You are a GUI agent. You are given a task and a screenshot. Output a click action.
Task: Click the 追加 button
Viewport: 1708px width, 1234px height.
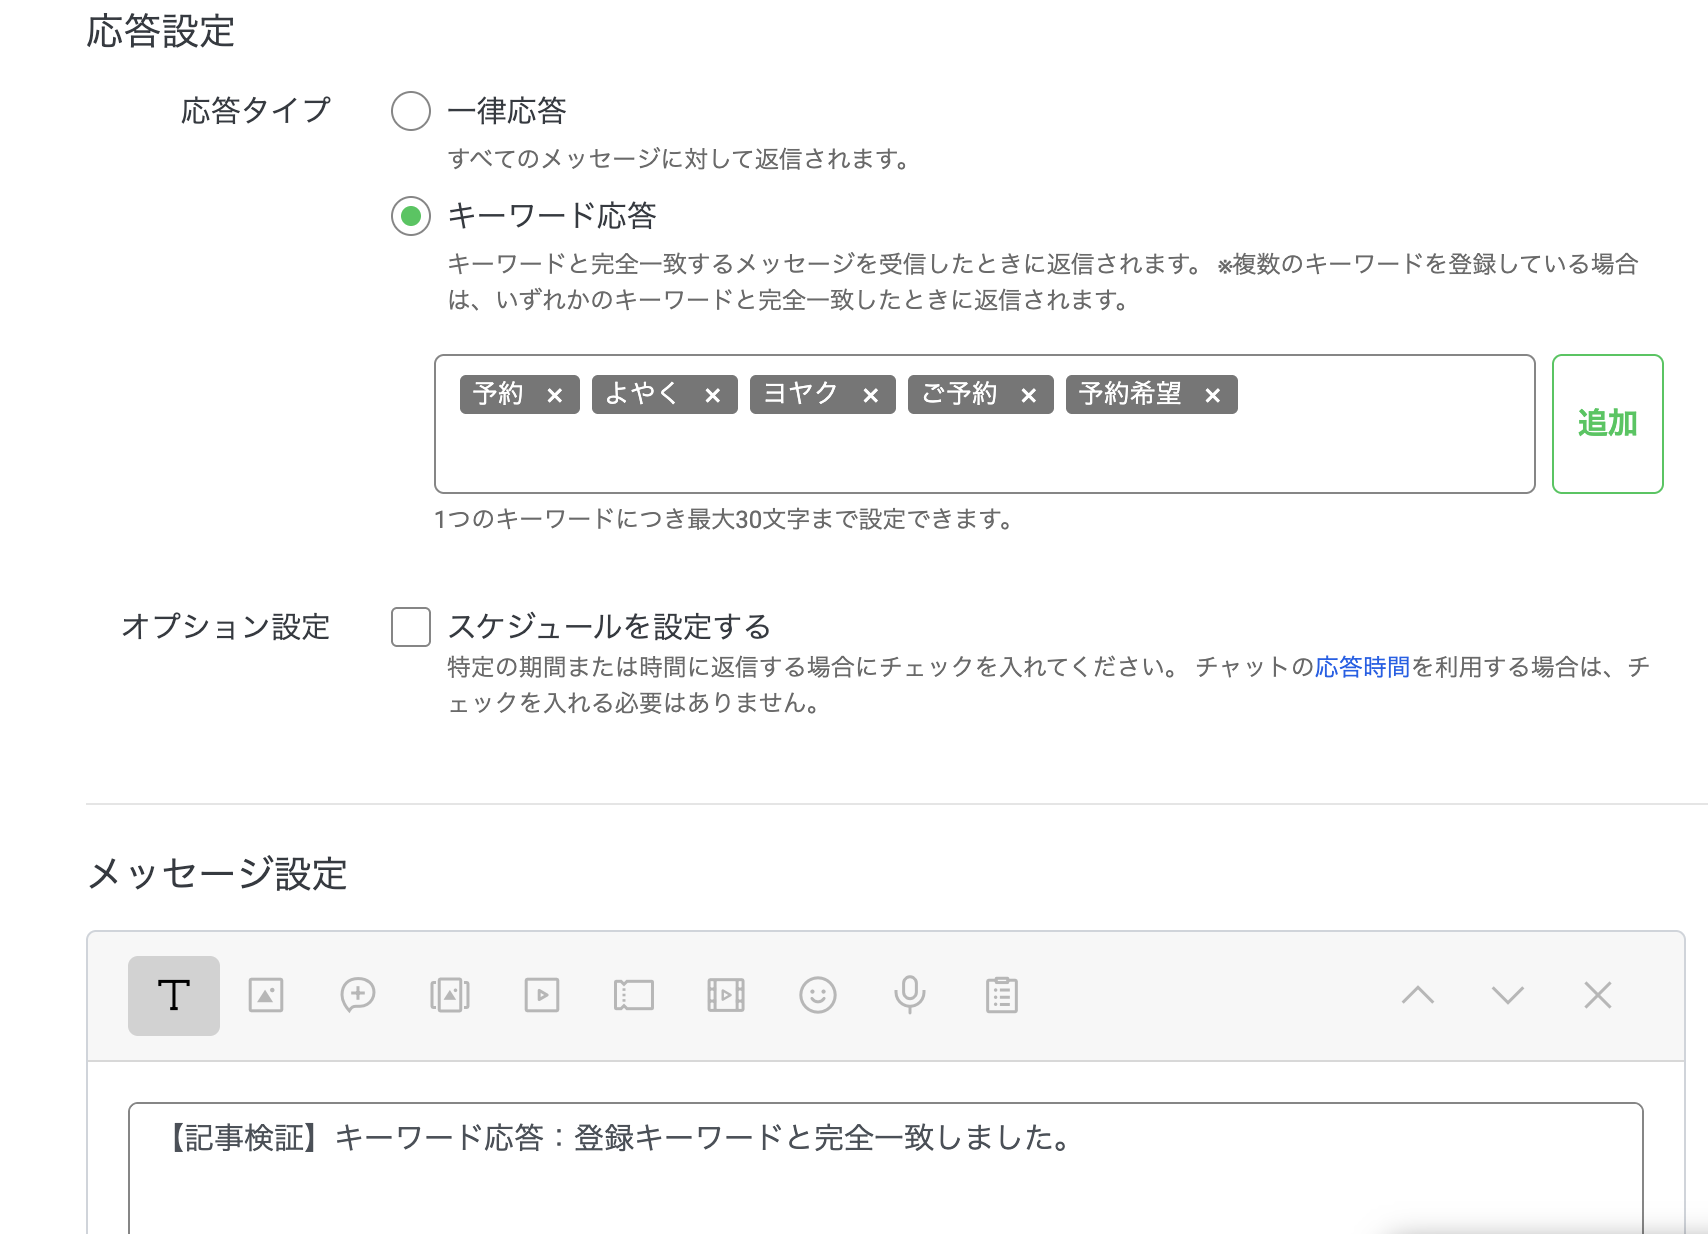tap(1608, 424)
